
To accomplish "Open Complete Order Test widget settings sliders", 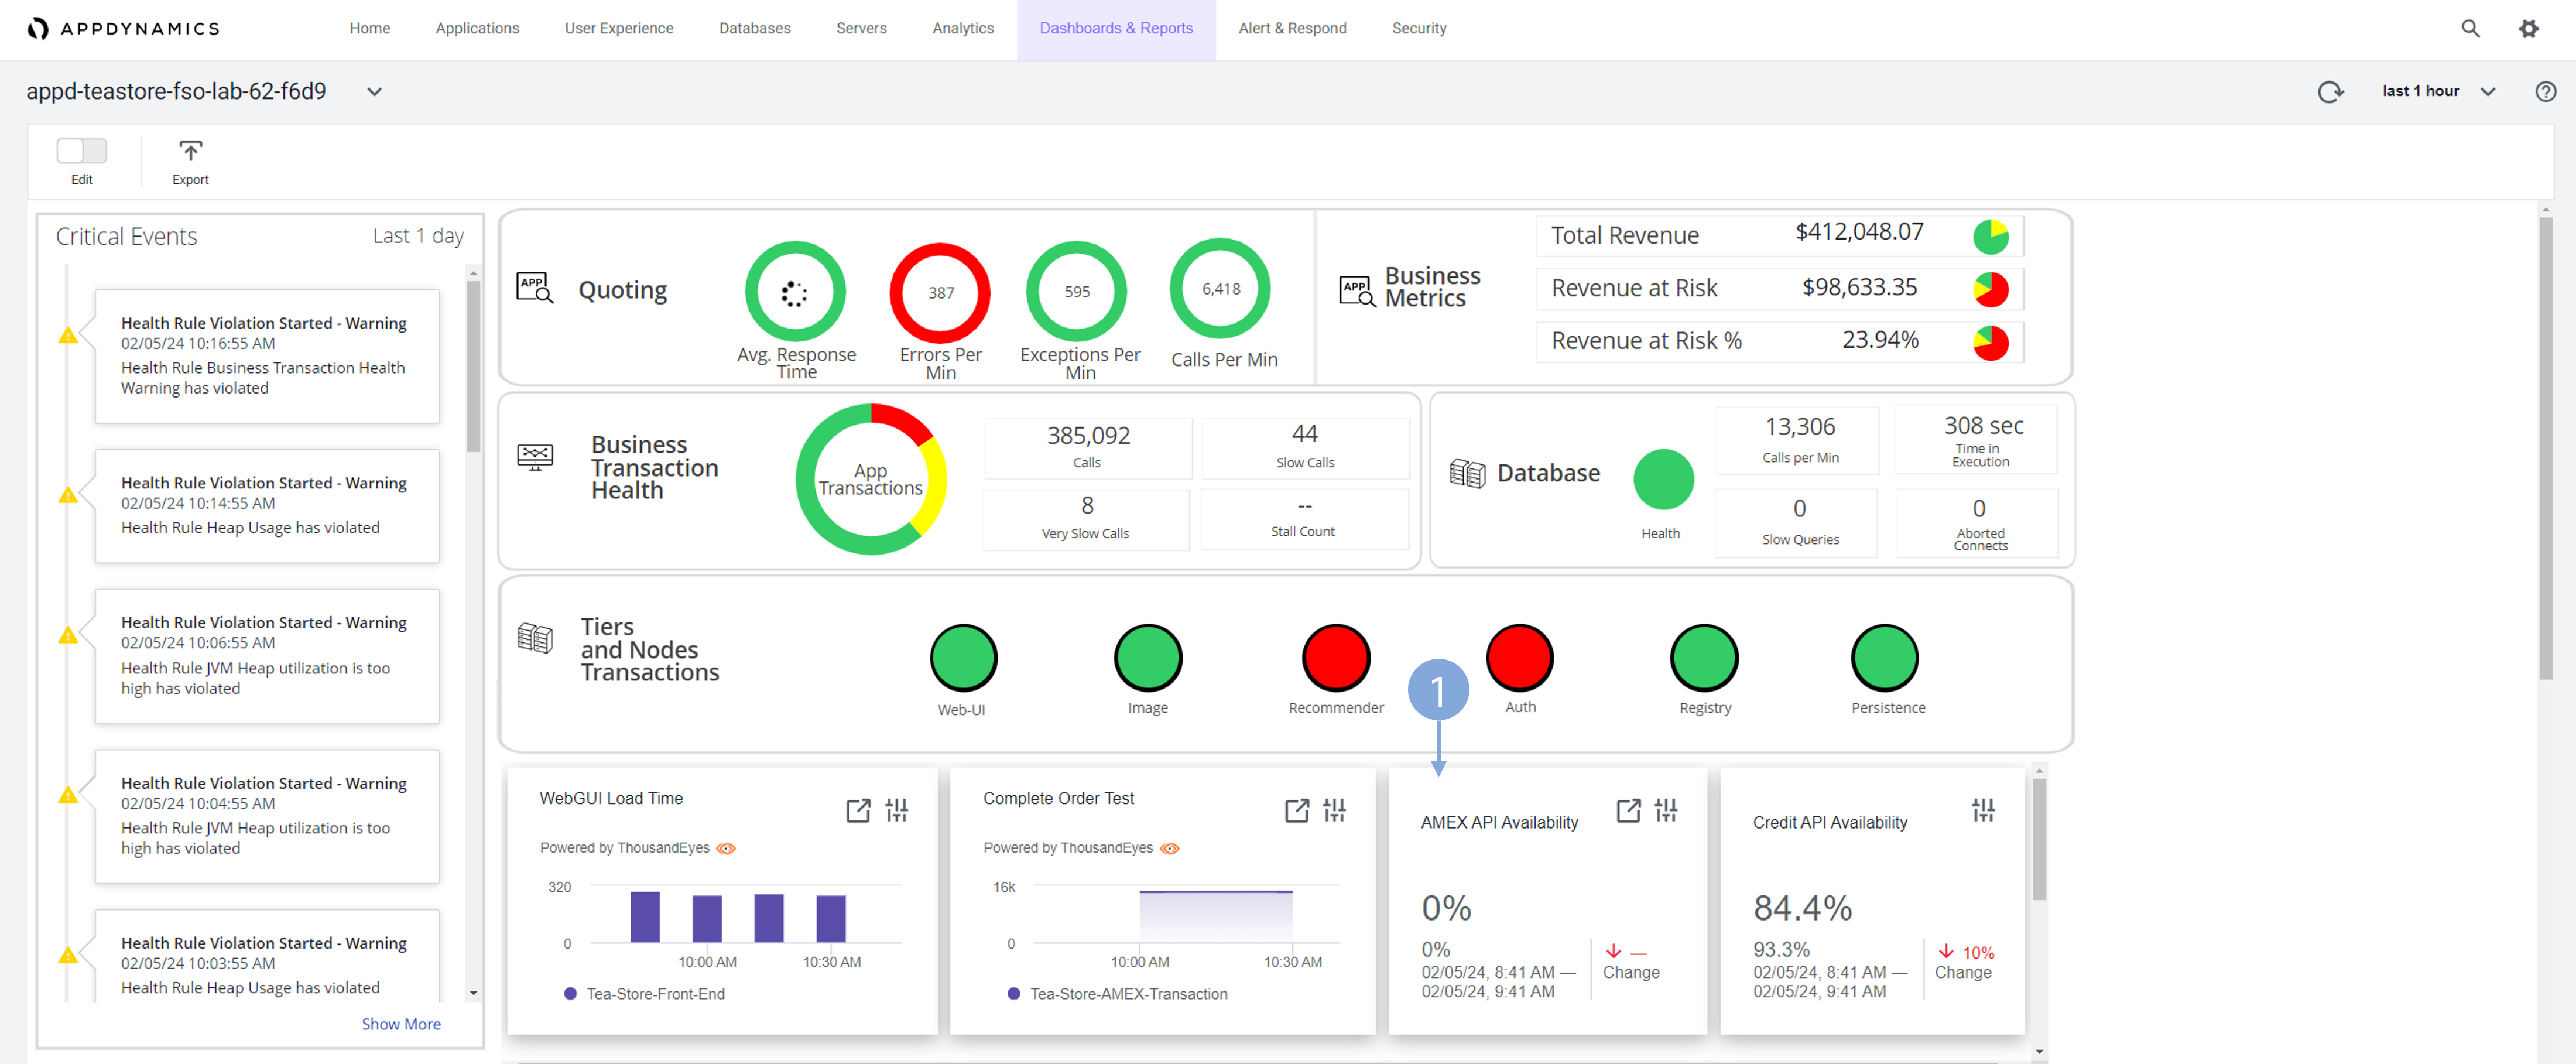I will click(x=1335, y=810).
